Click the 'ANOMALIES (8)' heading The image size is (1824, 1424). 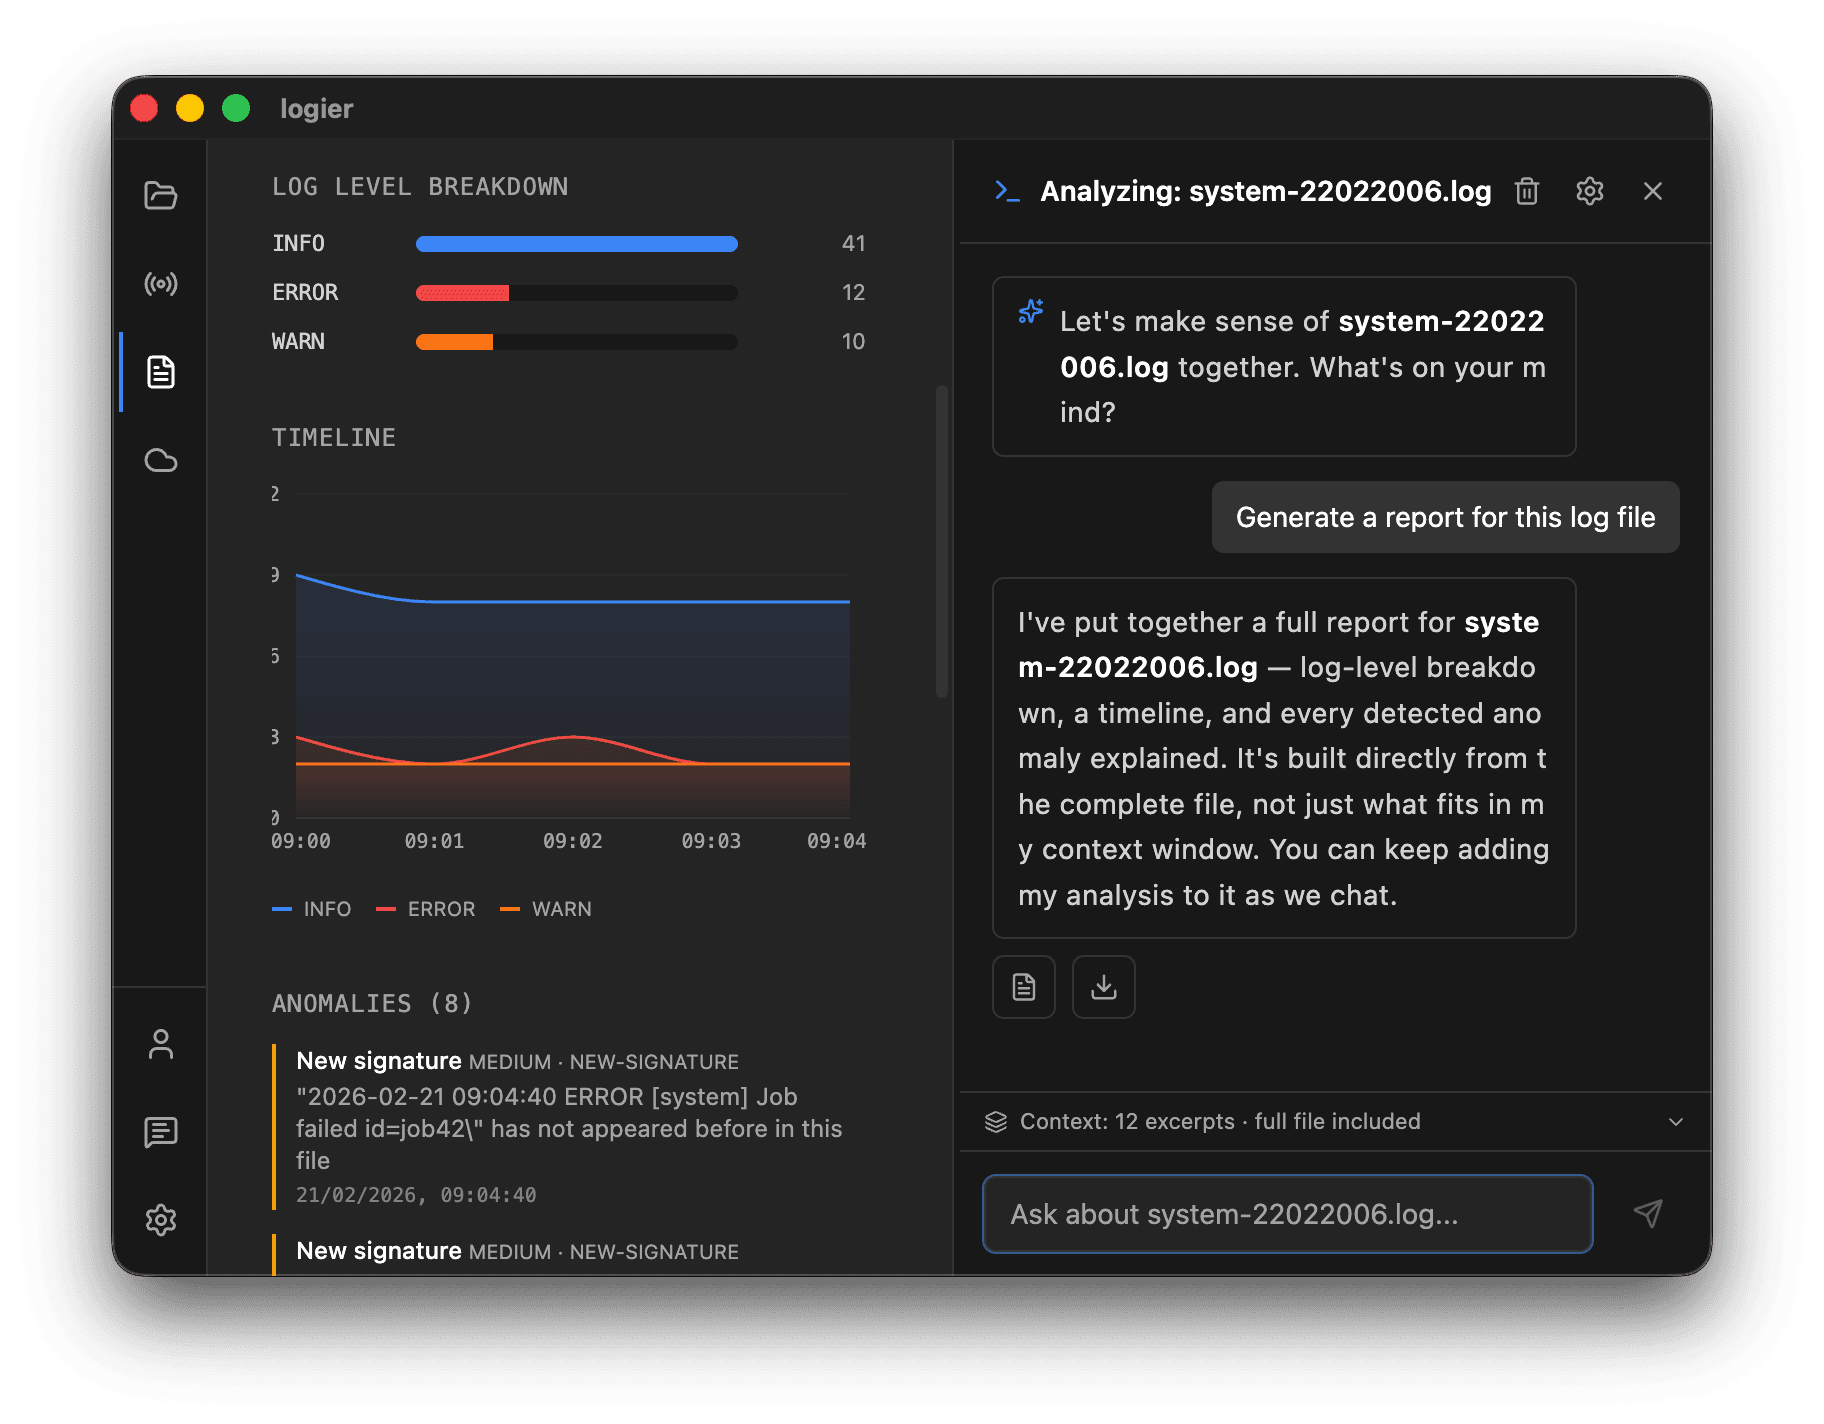pyautogui.click(x=372, y=1004)
